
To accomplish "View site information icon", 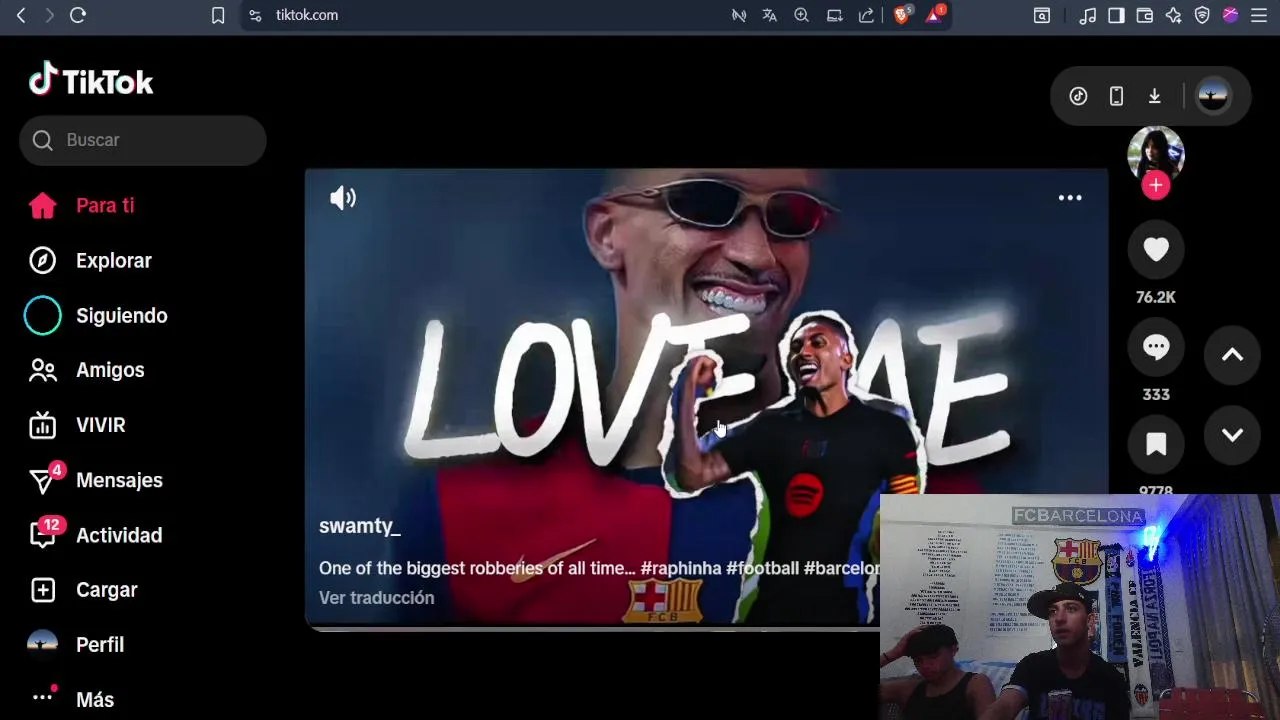I will coord(255,15).
